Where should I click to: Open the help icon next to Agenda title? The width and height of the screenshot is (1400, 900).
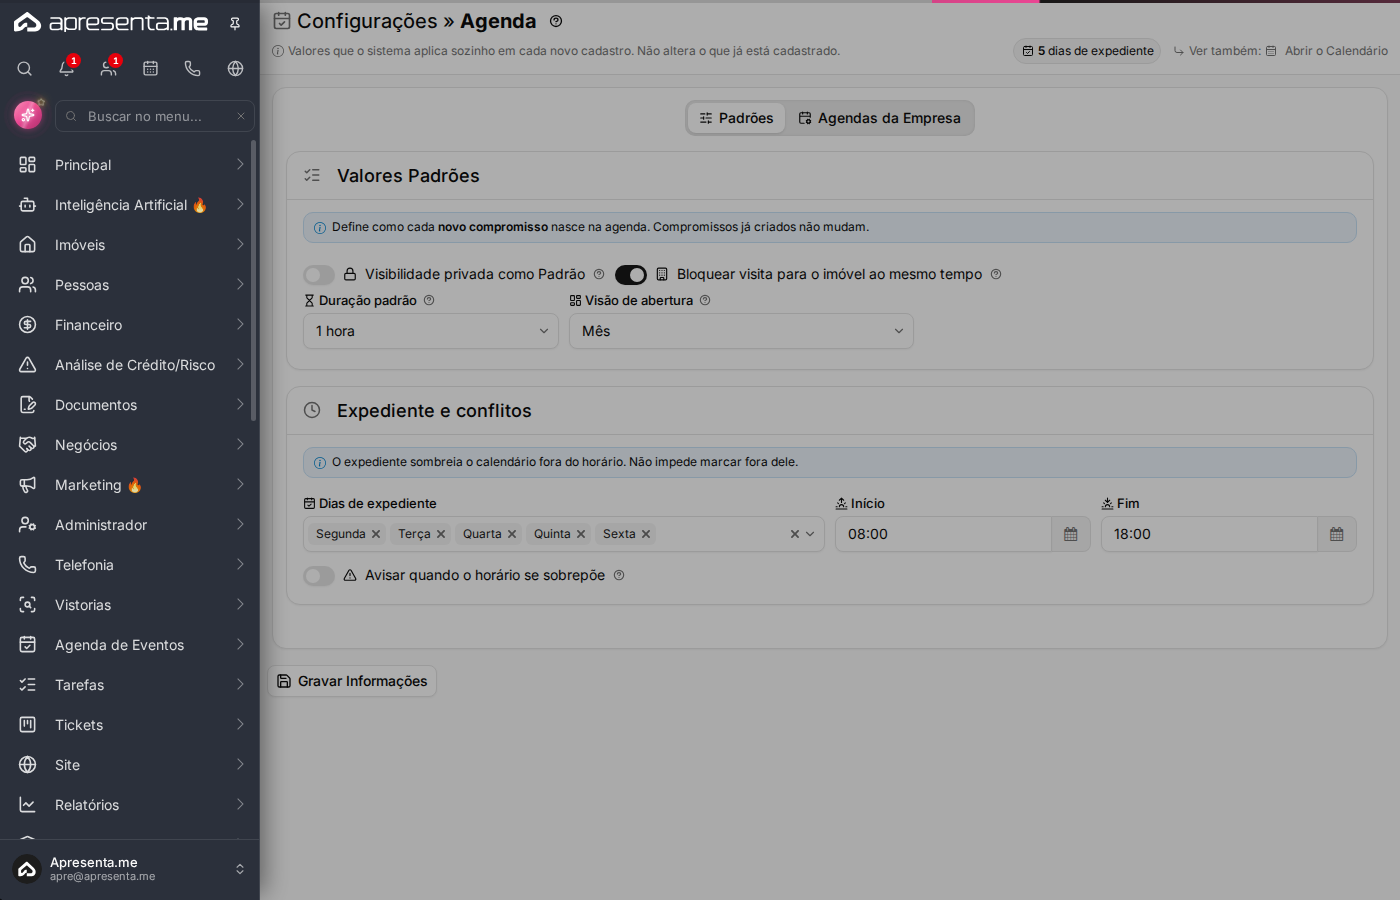556,21
